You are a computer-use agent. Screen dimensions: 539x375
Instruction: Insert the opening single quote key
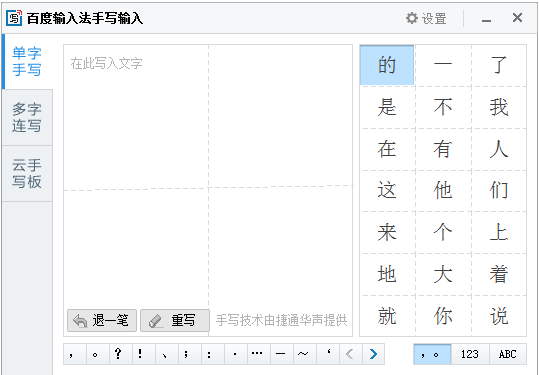click(328, 354)
